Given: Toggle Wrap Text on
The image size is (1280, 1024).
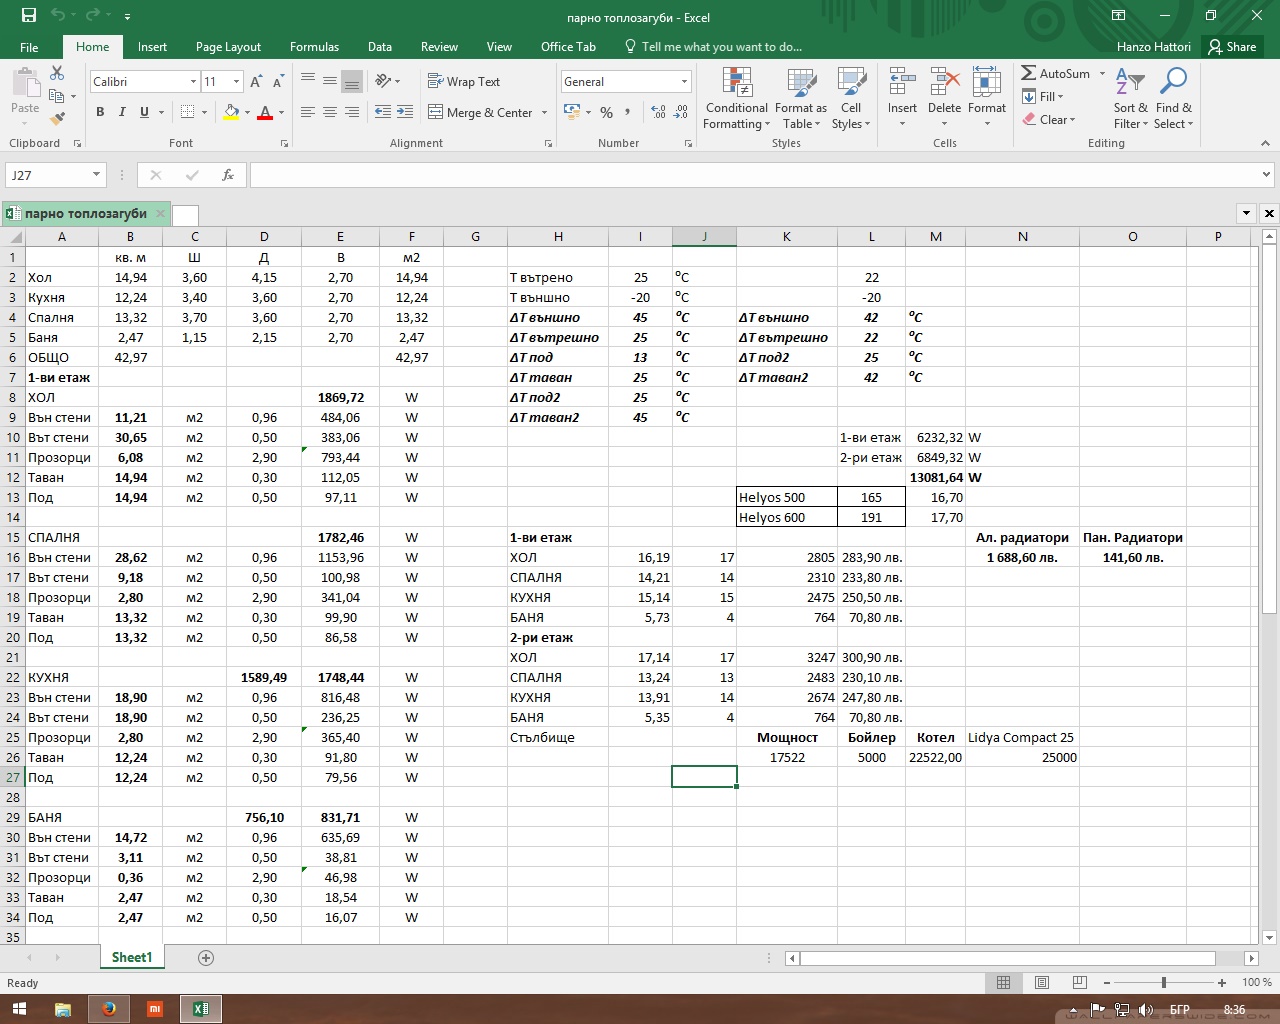Looking at the screenshot, I should (x=464, y=82).
